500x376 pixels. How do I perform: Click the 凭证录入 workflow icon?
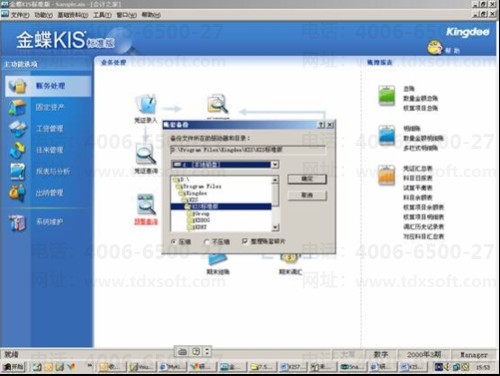click(x=146, y=104)
